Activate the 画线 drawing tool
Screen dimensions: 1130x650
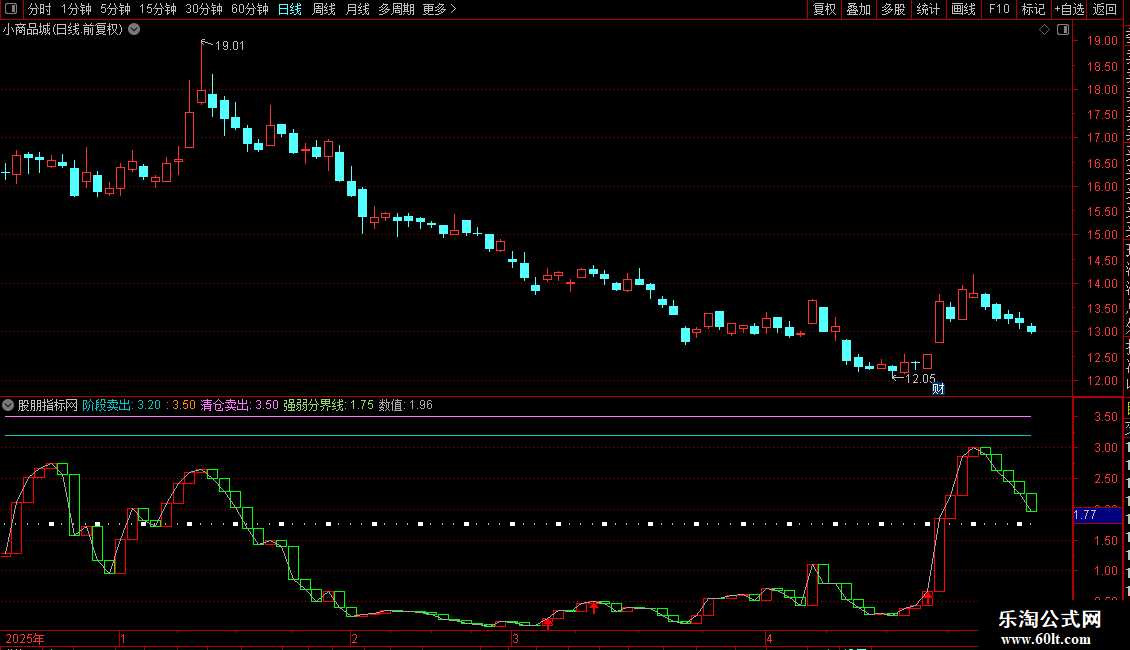point(963,9)
